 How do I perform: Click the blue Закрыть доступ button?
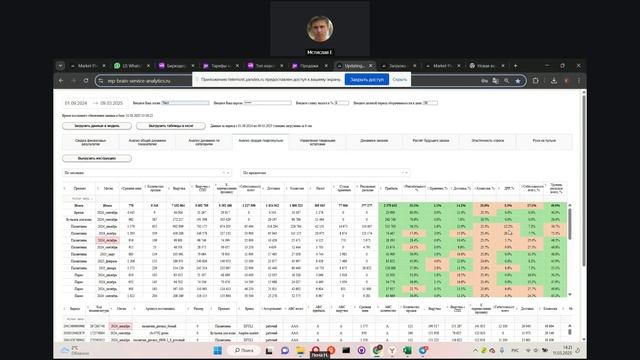tap(367, 79)
